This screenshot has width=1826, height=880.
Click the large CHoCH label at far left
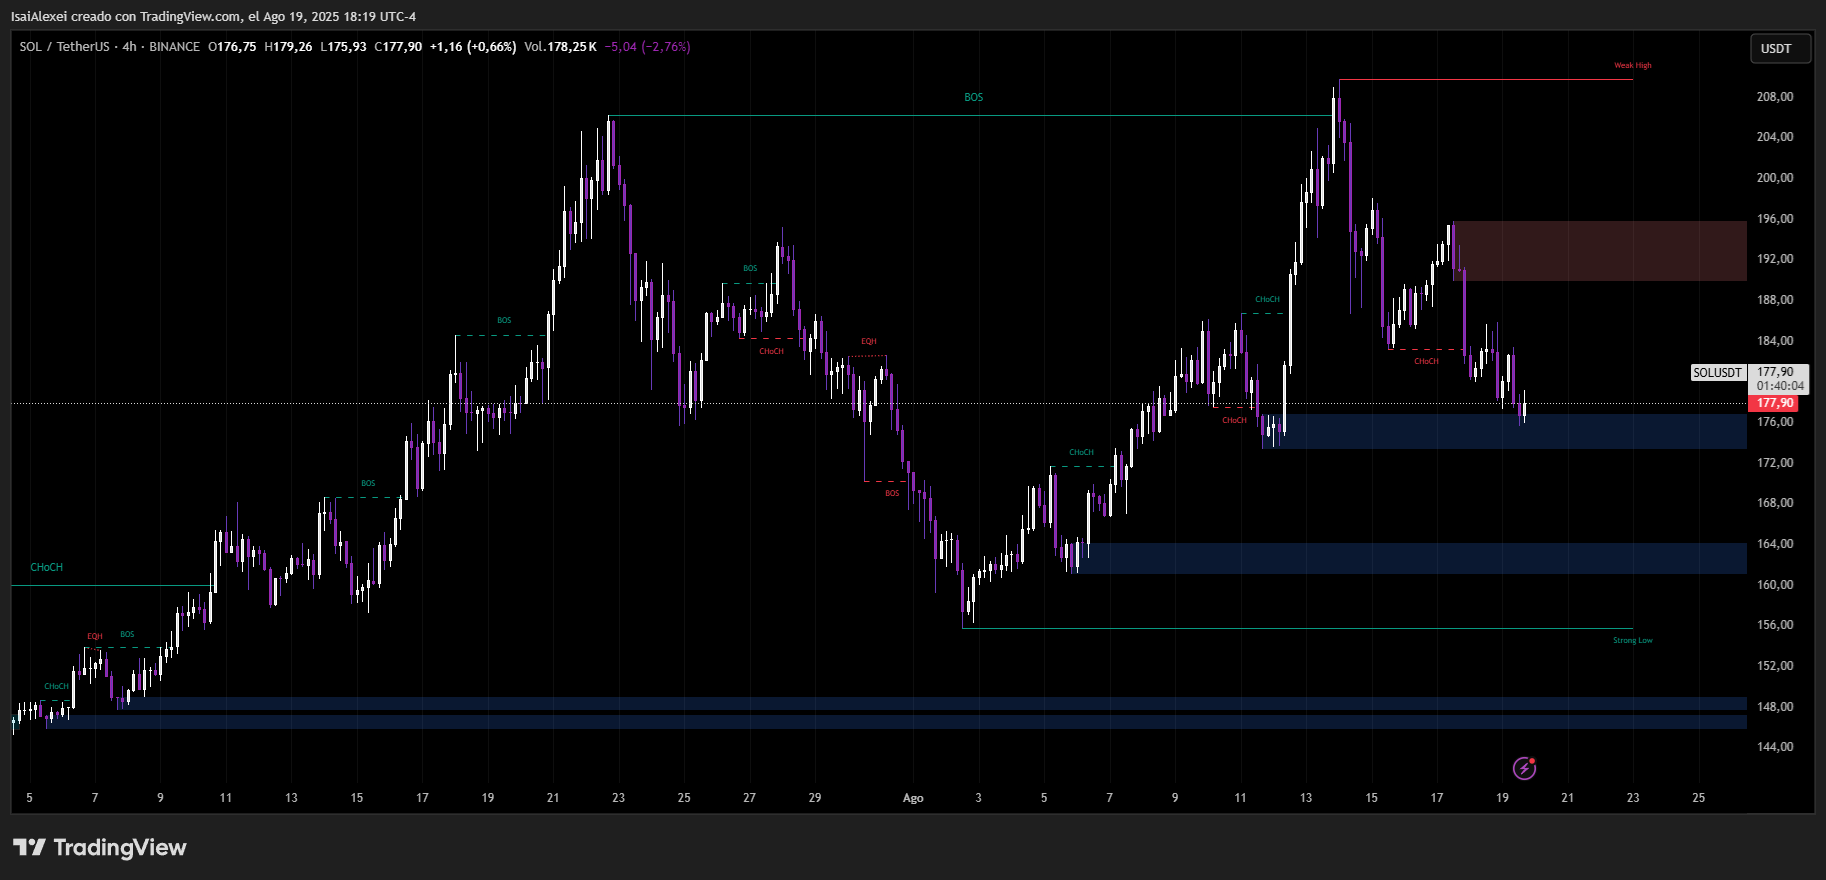pos(46,568)
